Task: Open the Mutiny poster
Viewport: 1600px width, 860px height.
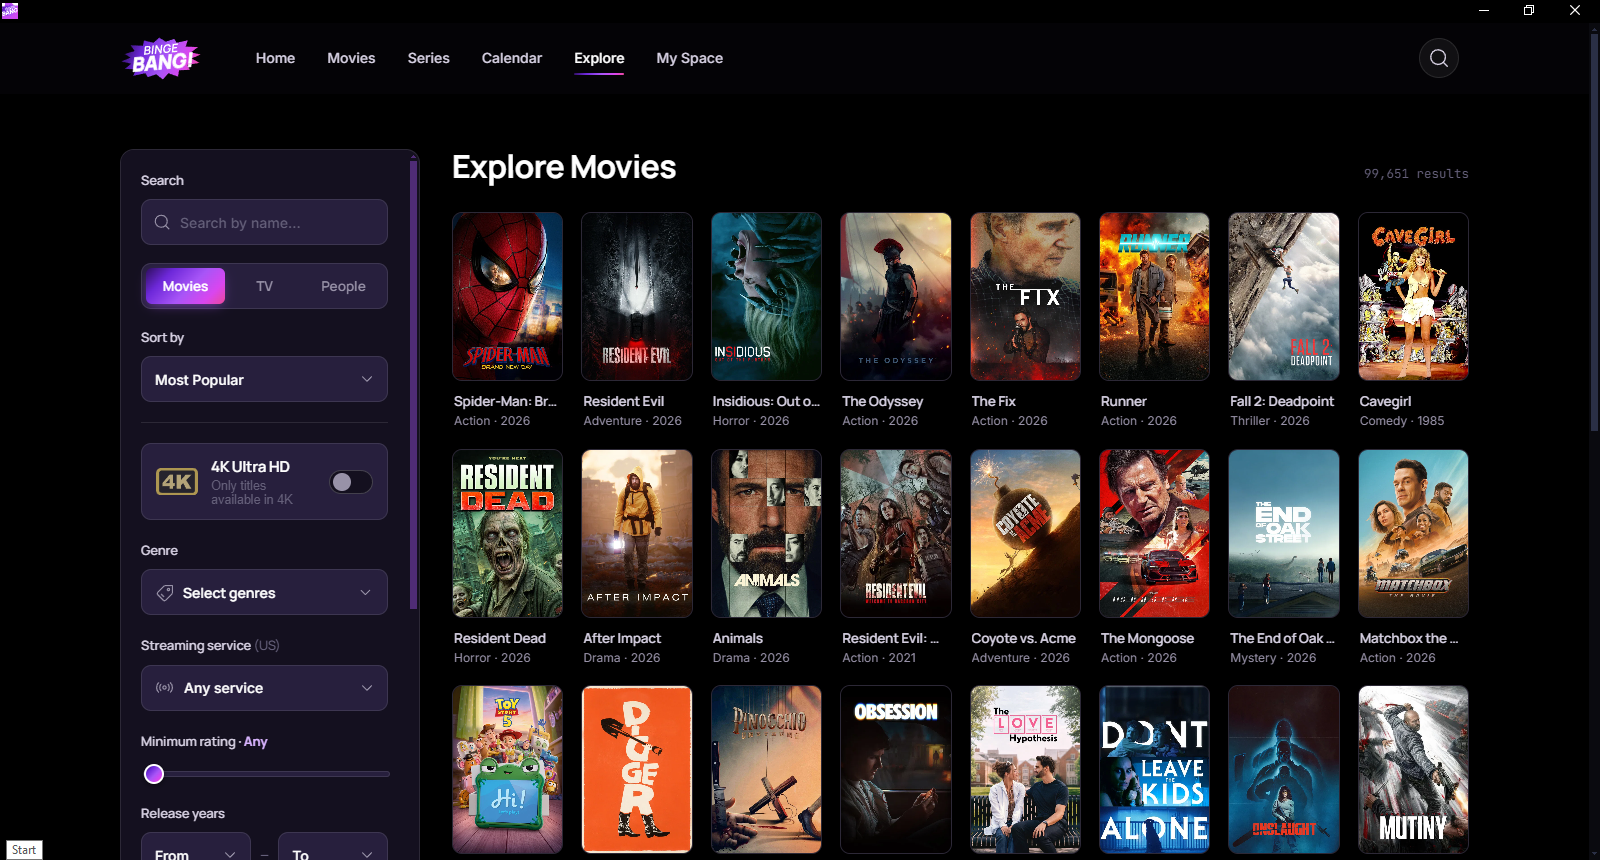Action: [x=1413, y=769]
